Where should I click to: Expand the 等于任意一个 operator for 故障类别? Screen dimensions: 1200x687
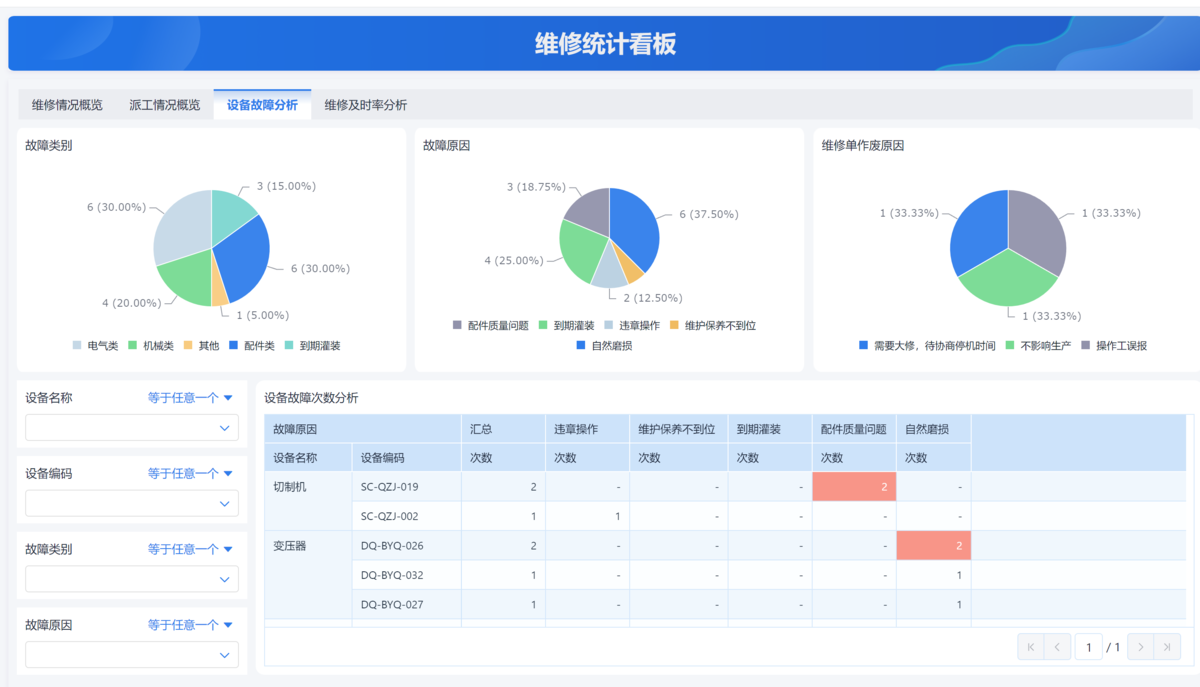(x=190, y=549)
